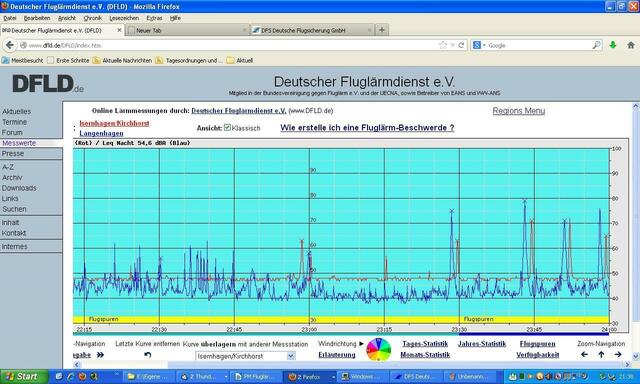640x384 pixels.
Task: Open the Aktuelle Nachrichten bookmark folder
Action: coord(122,60)
